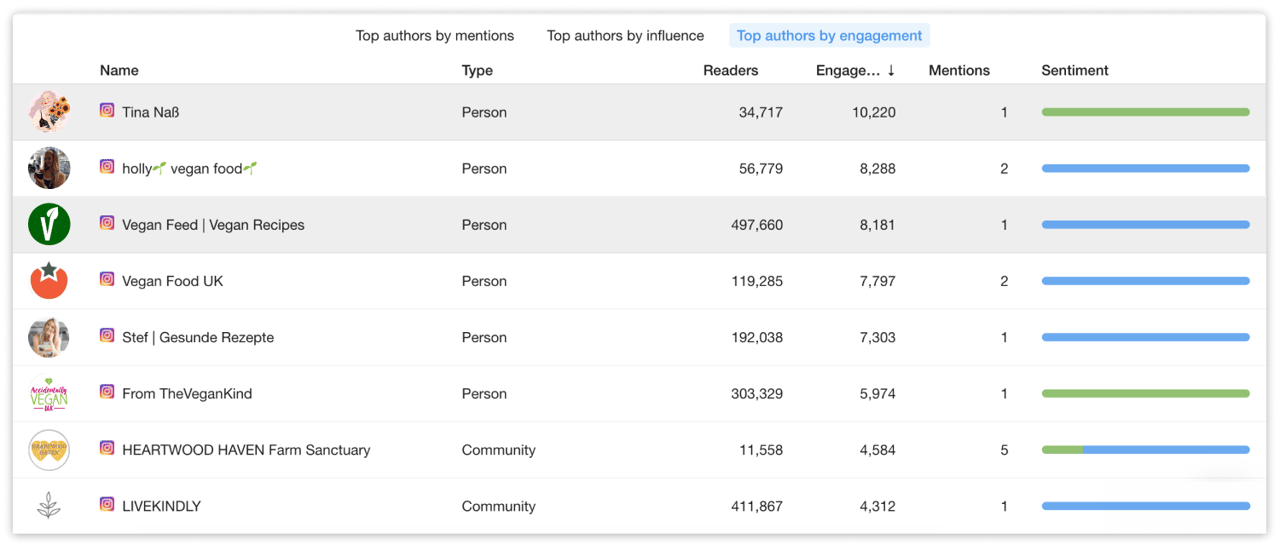
Task: Click Instagram icon beside Vegan Feed
Action: pos(107,223)
